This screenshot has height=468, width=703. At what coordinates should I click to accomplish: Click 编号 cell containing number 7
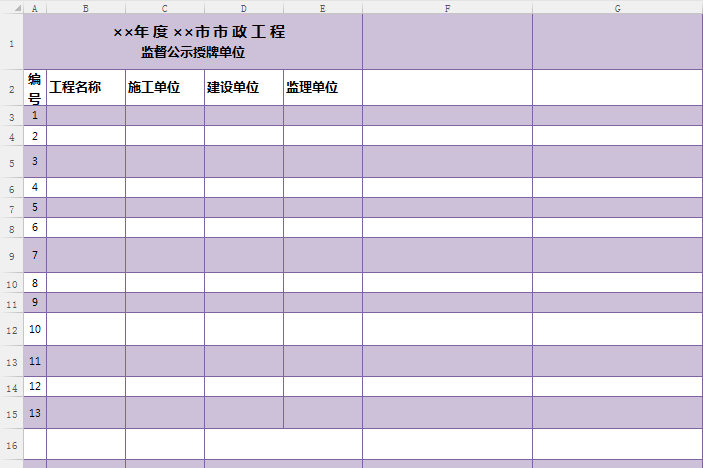click(34, 255)
